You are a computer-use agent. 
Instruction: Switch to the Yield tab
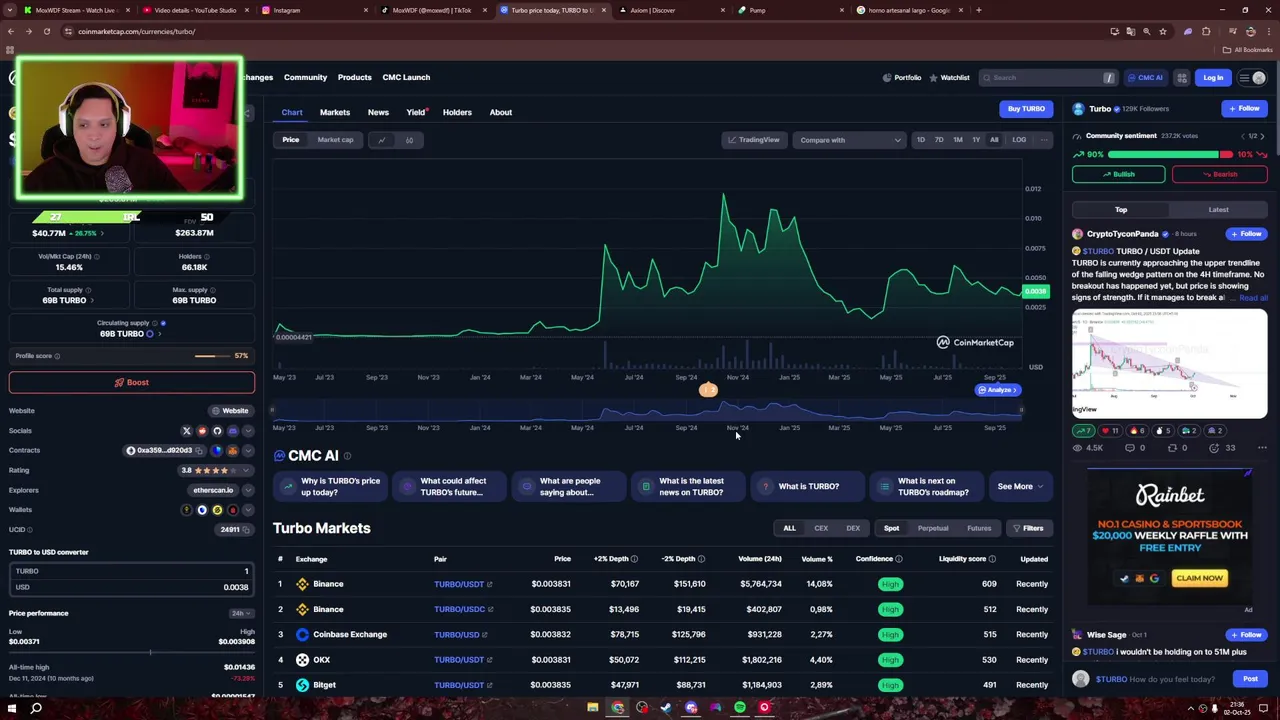415,112
